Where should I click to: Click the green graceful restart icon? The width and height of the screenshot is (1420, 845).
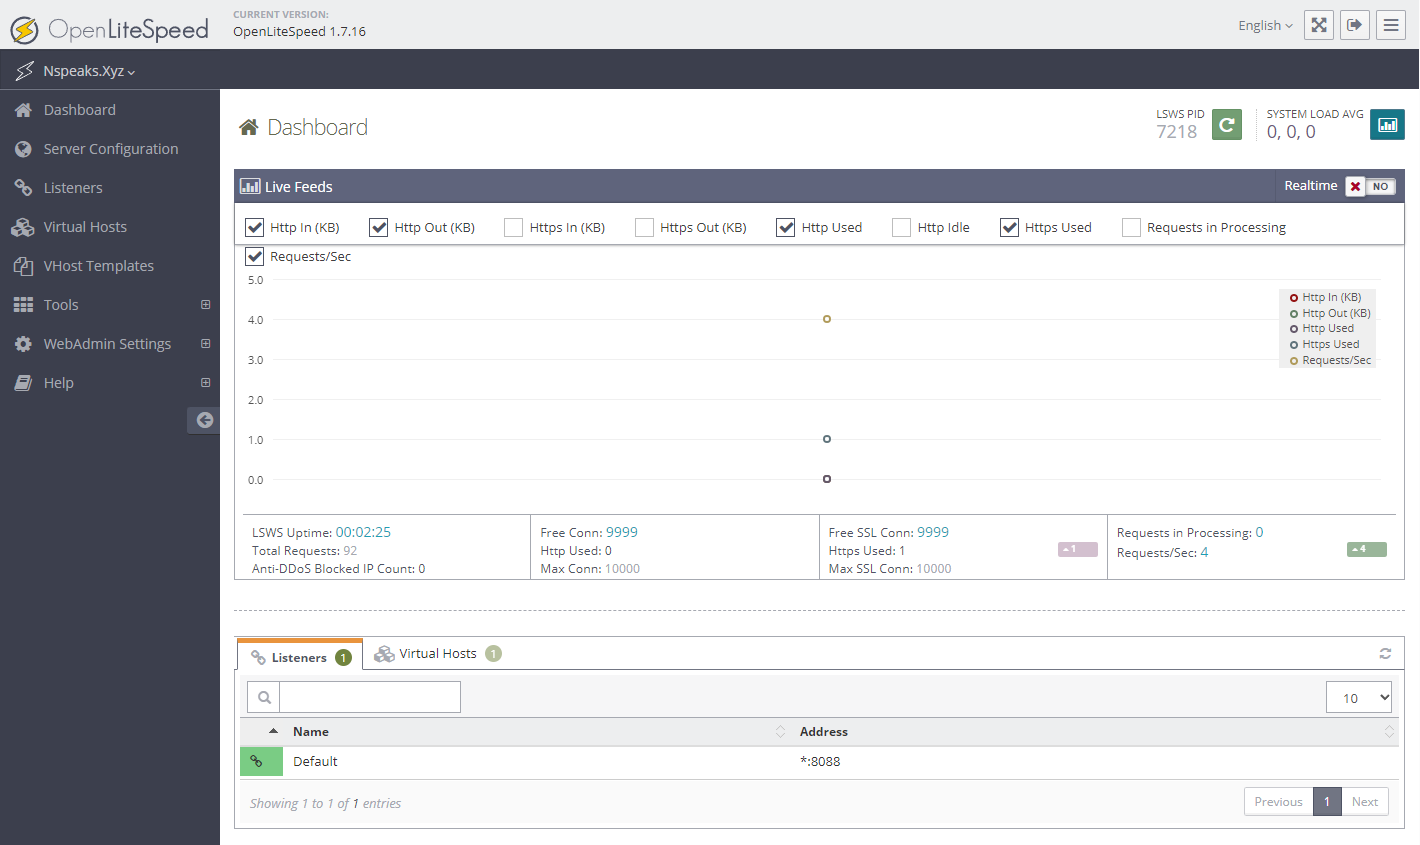[1227, 125]
